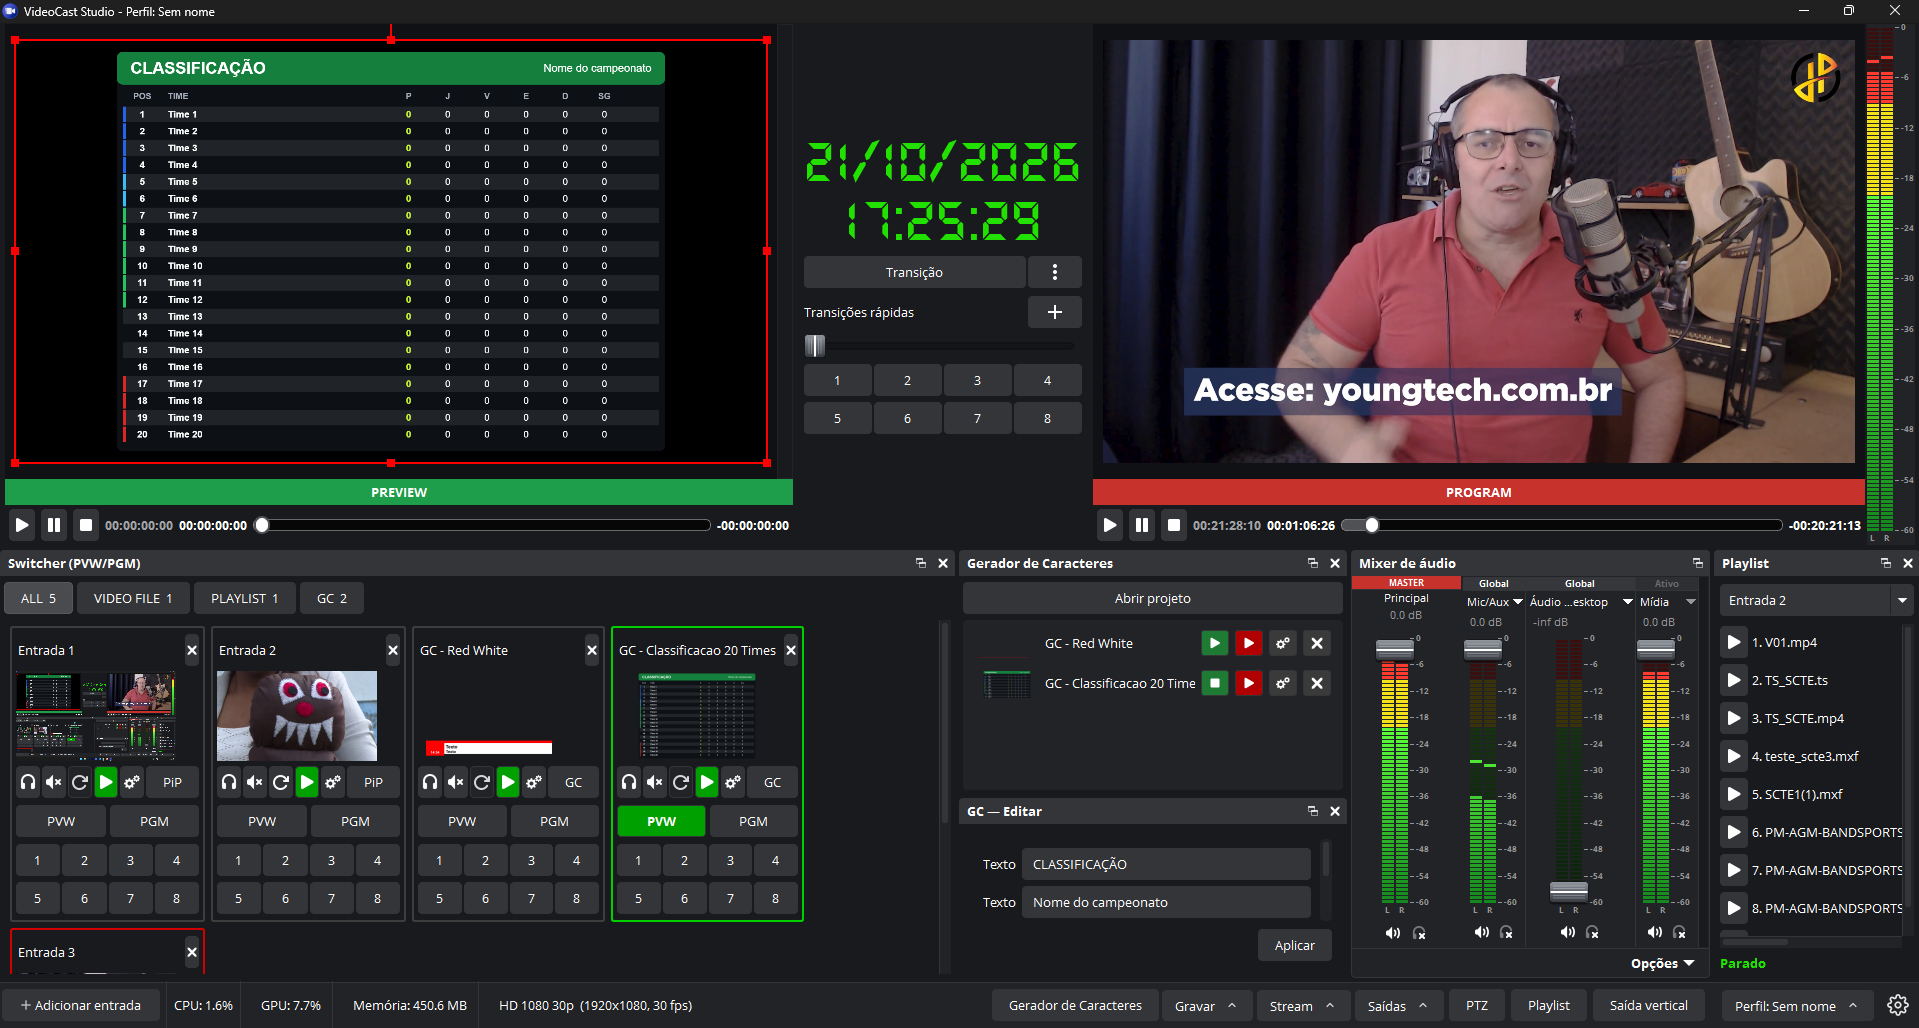The width and height of the screenshot is (1919, 1028).
Task: Remove GC - Classificacao 20 Time from generator list
Action: [1317, 683]
